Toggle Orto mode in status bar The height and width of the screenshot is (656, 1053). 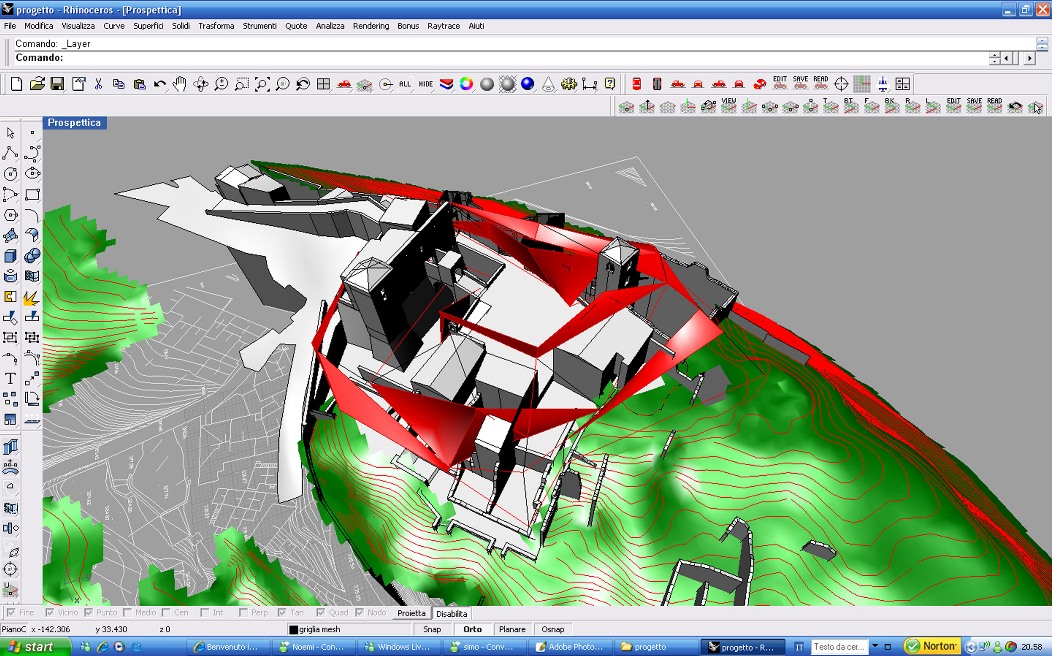tap(472, 629)
